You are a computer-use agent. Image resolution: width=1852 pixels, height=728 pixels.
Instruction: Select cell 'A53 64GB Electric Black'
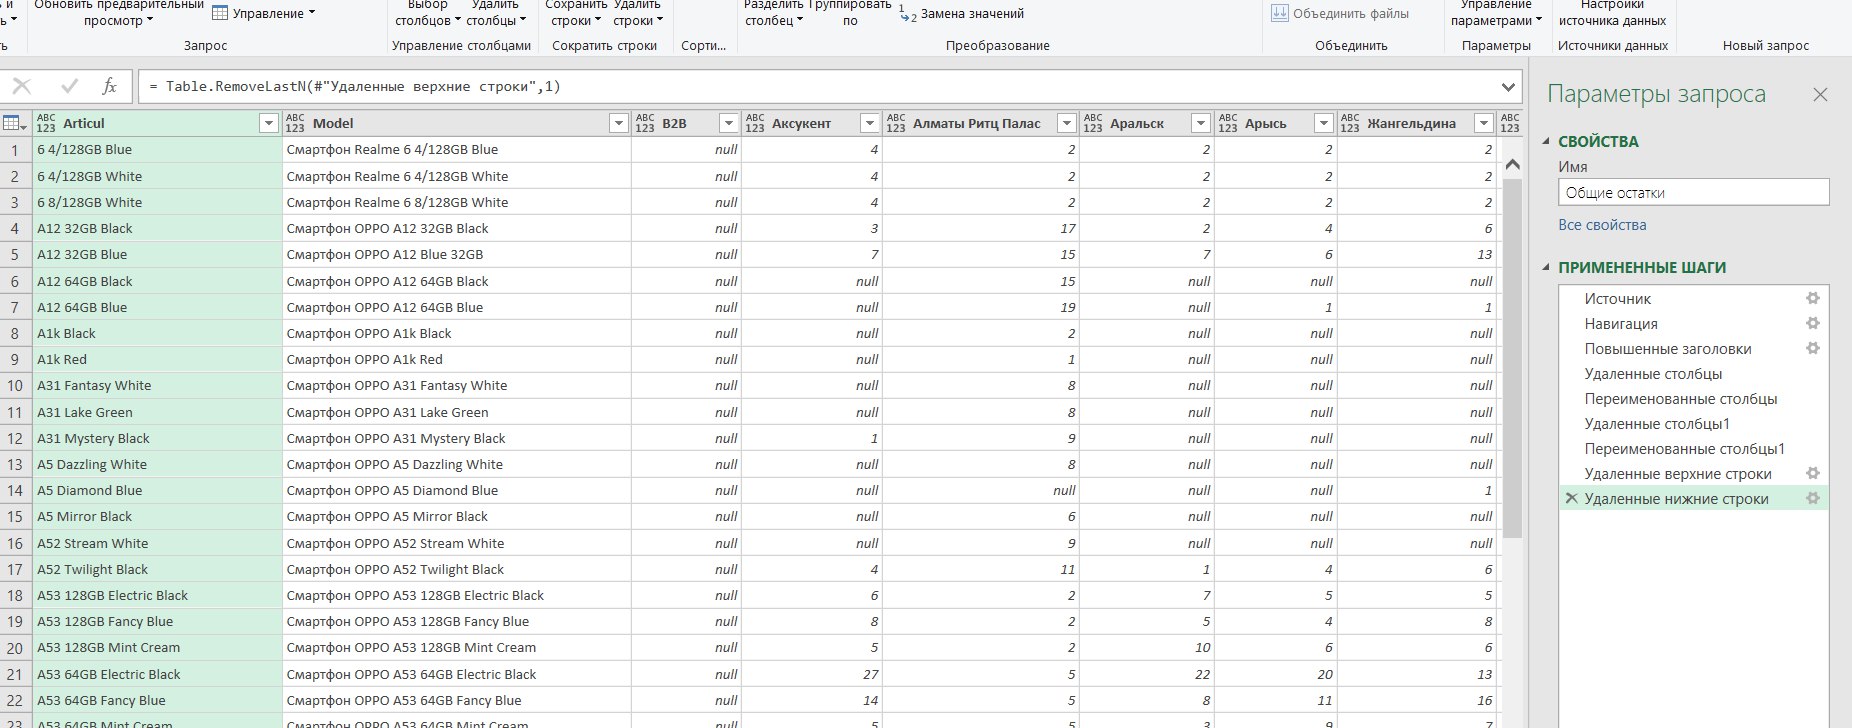(157, 674)
